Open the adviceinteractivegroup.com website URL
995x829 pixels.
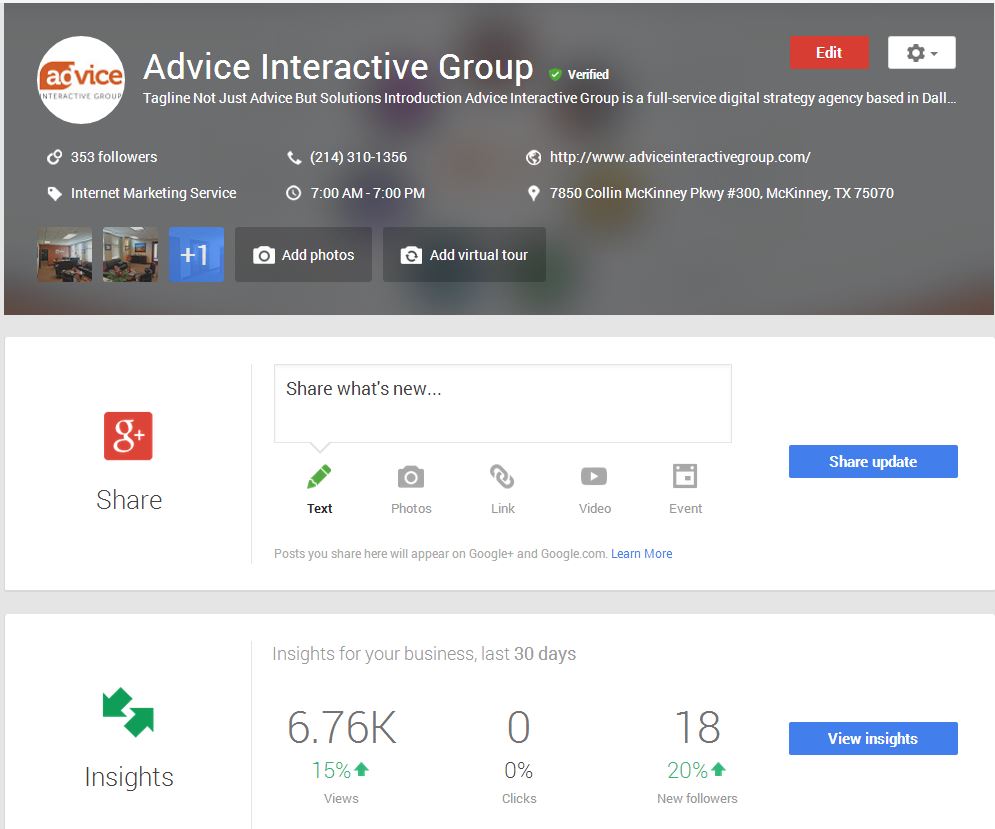tap(680, 157)
